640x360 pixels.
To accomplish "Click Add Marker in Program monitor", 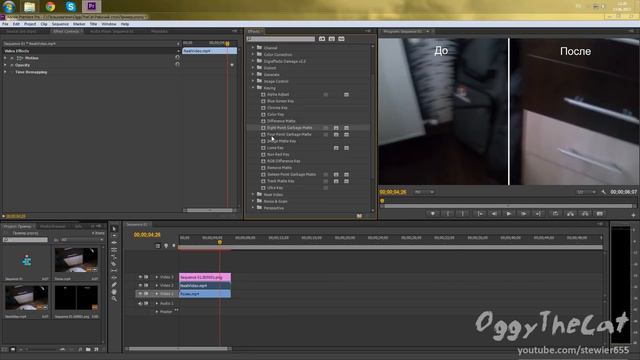I will tap(433, 213).
